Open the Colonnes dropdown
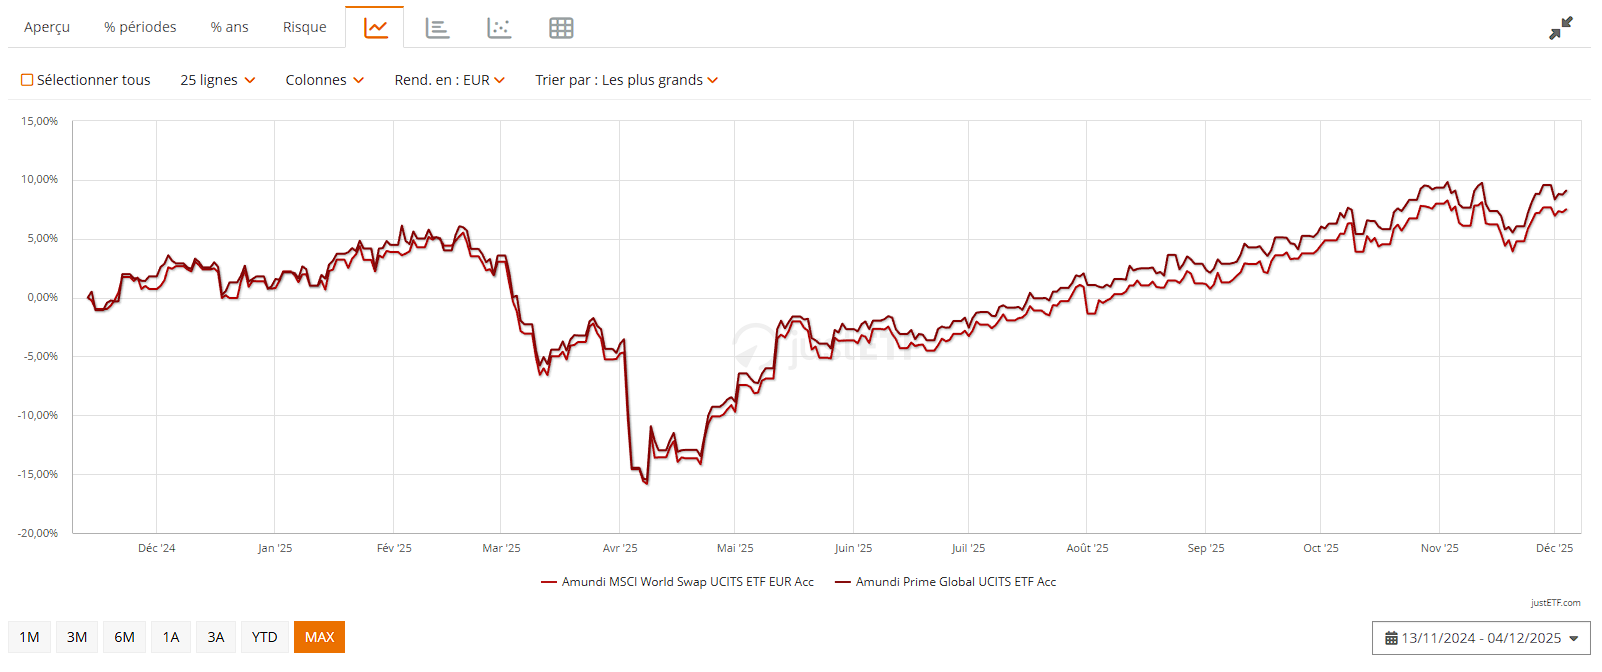This screenshot has width=1602, height=672. (x=324, y=80)
